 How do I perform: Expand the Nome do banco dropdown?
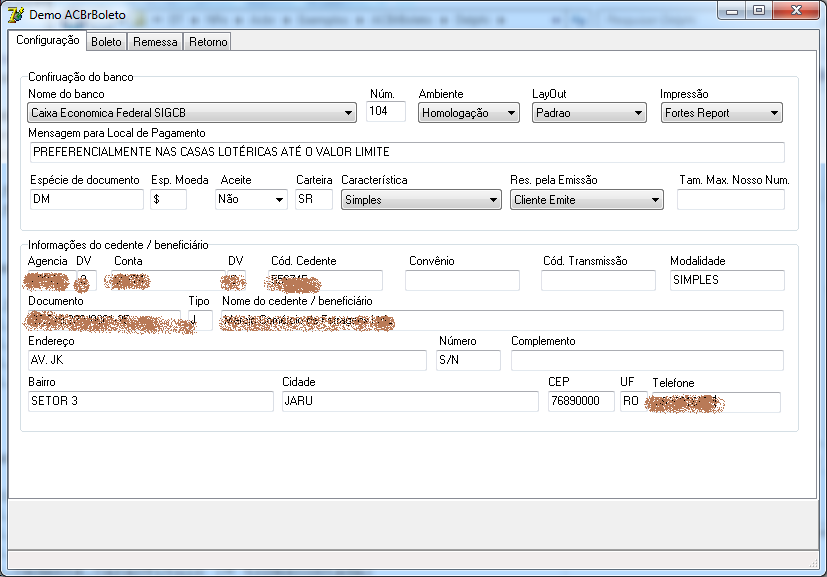[x=192, y=113]
